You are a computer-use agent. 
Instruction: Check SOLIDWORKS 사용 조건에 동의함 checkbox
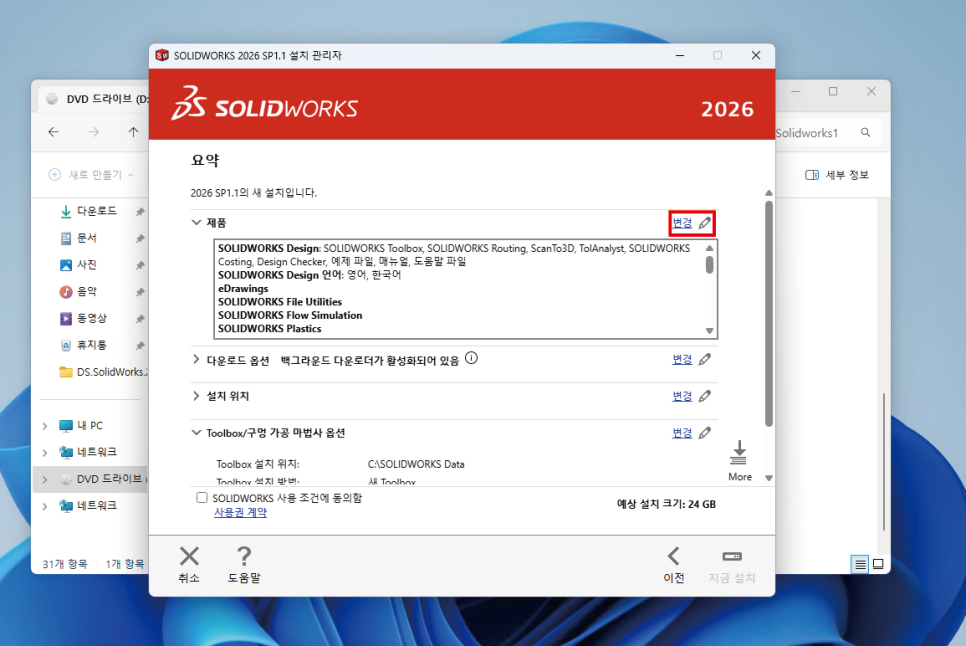tap(201, 498)
